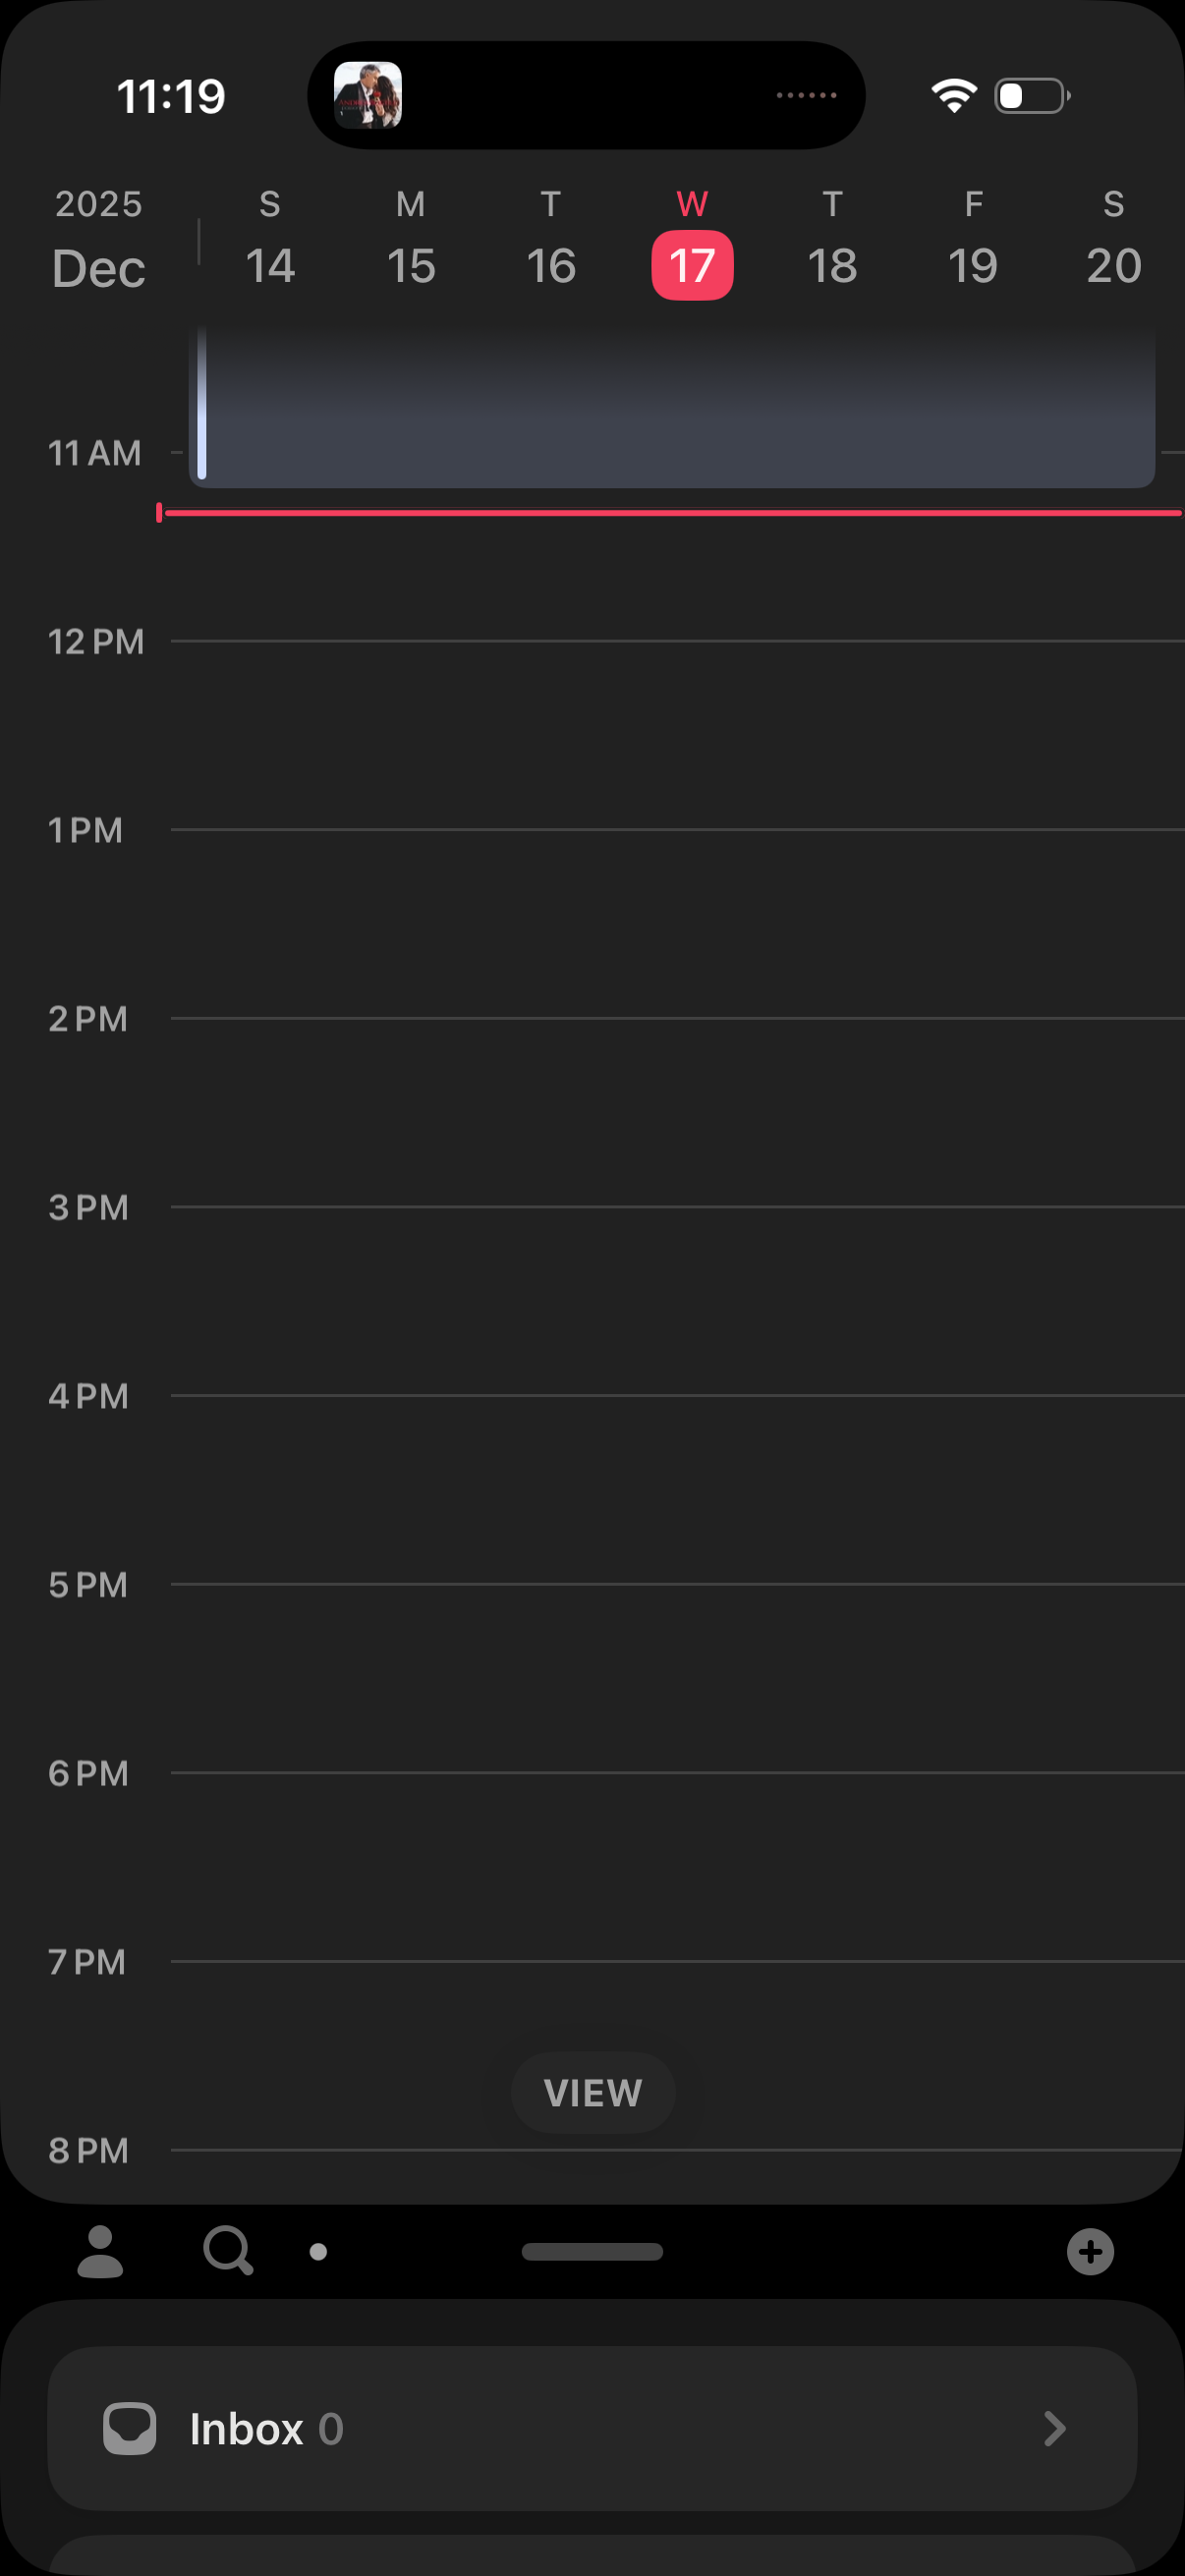Tap the Inbox tray icon

click(x=130, y=2428)
